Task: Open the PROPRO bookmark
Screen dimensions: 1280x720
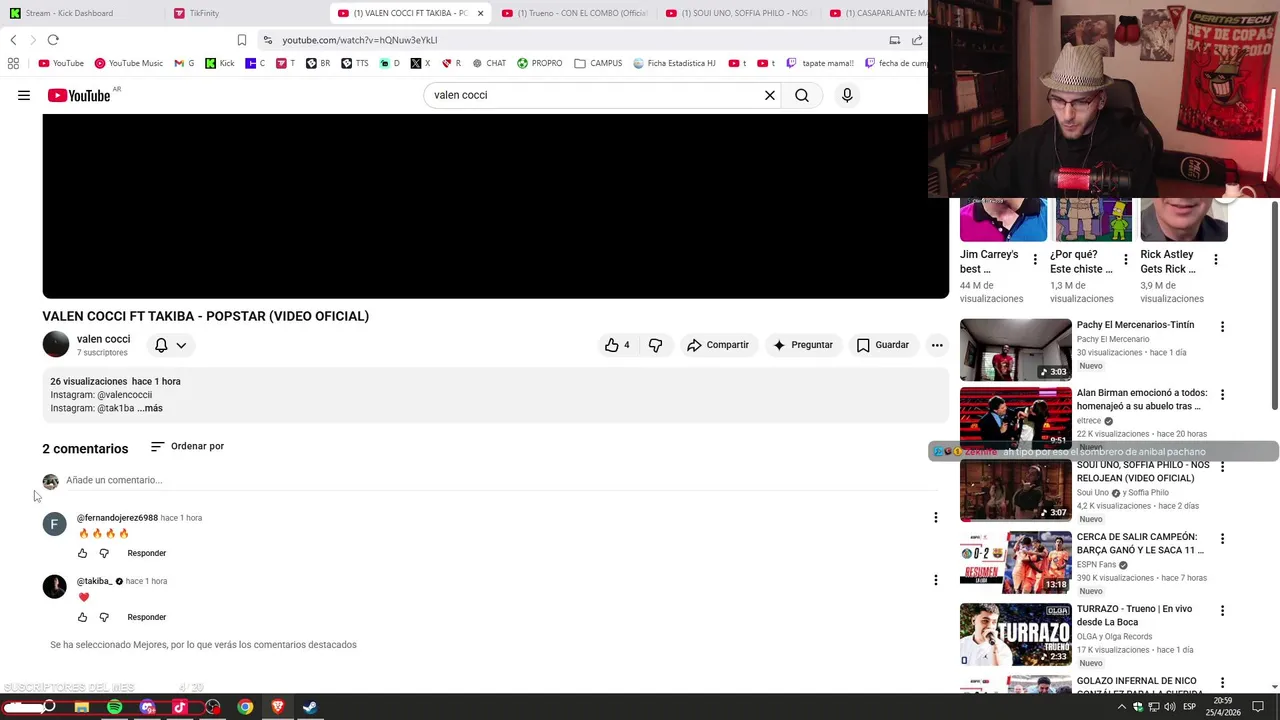Action: [539, 63]
